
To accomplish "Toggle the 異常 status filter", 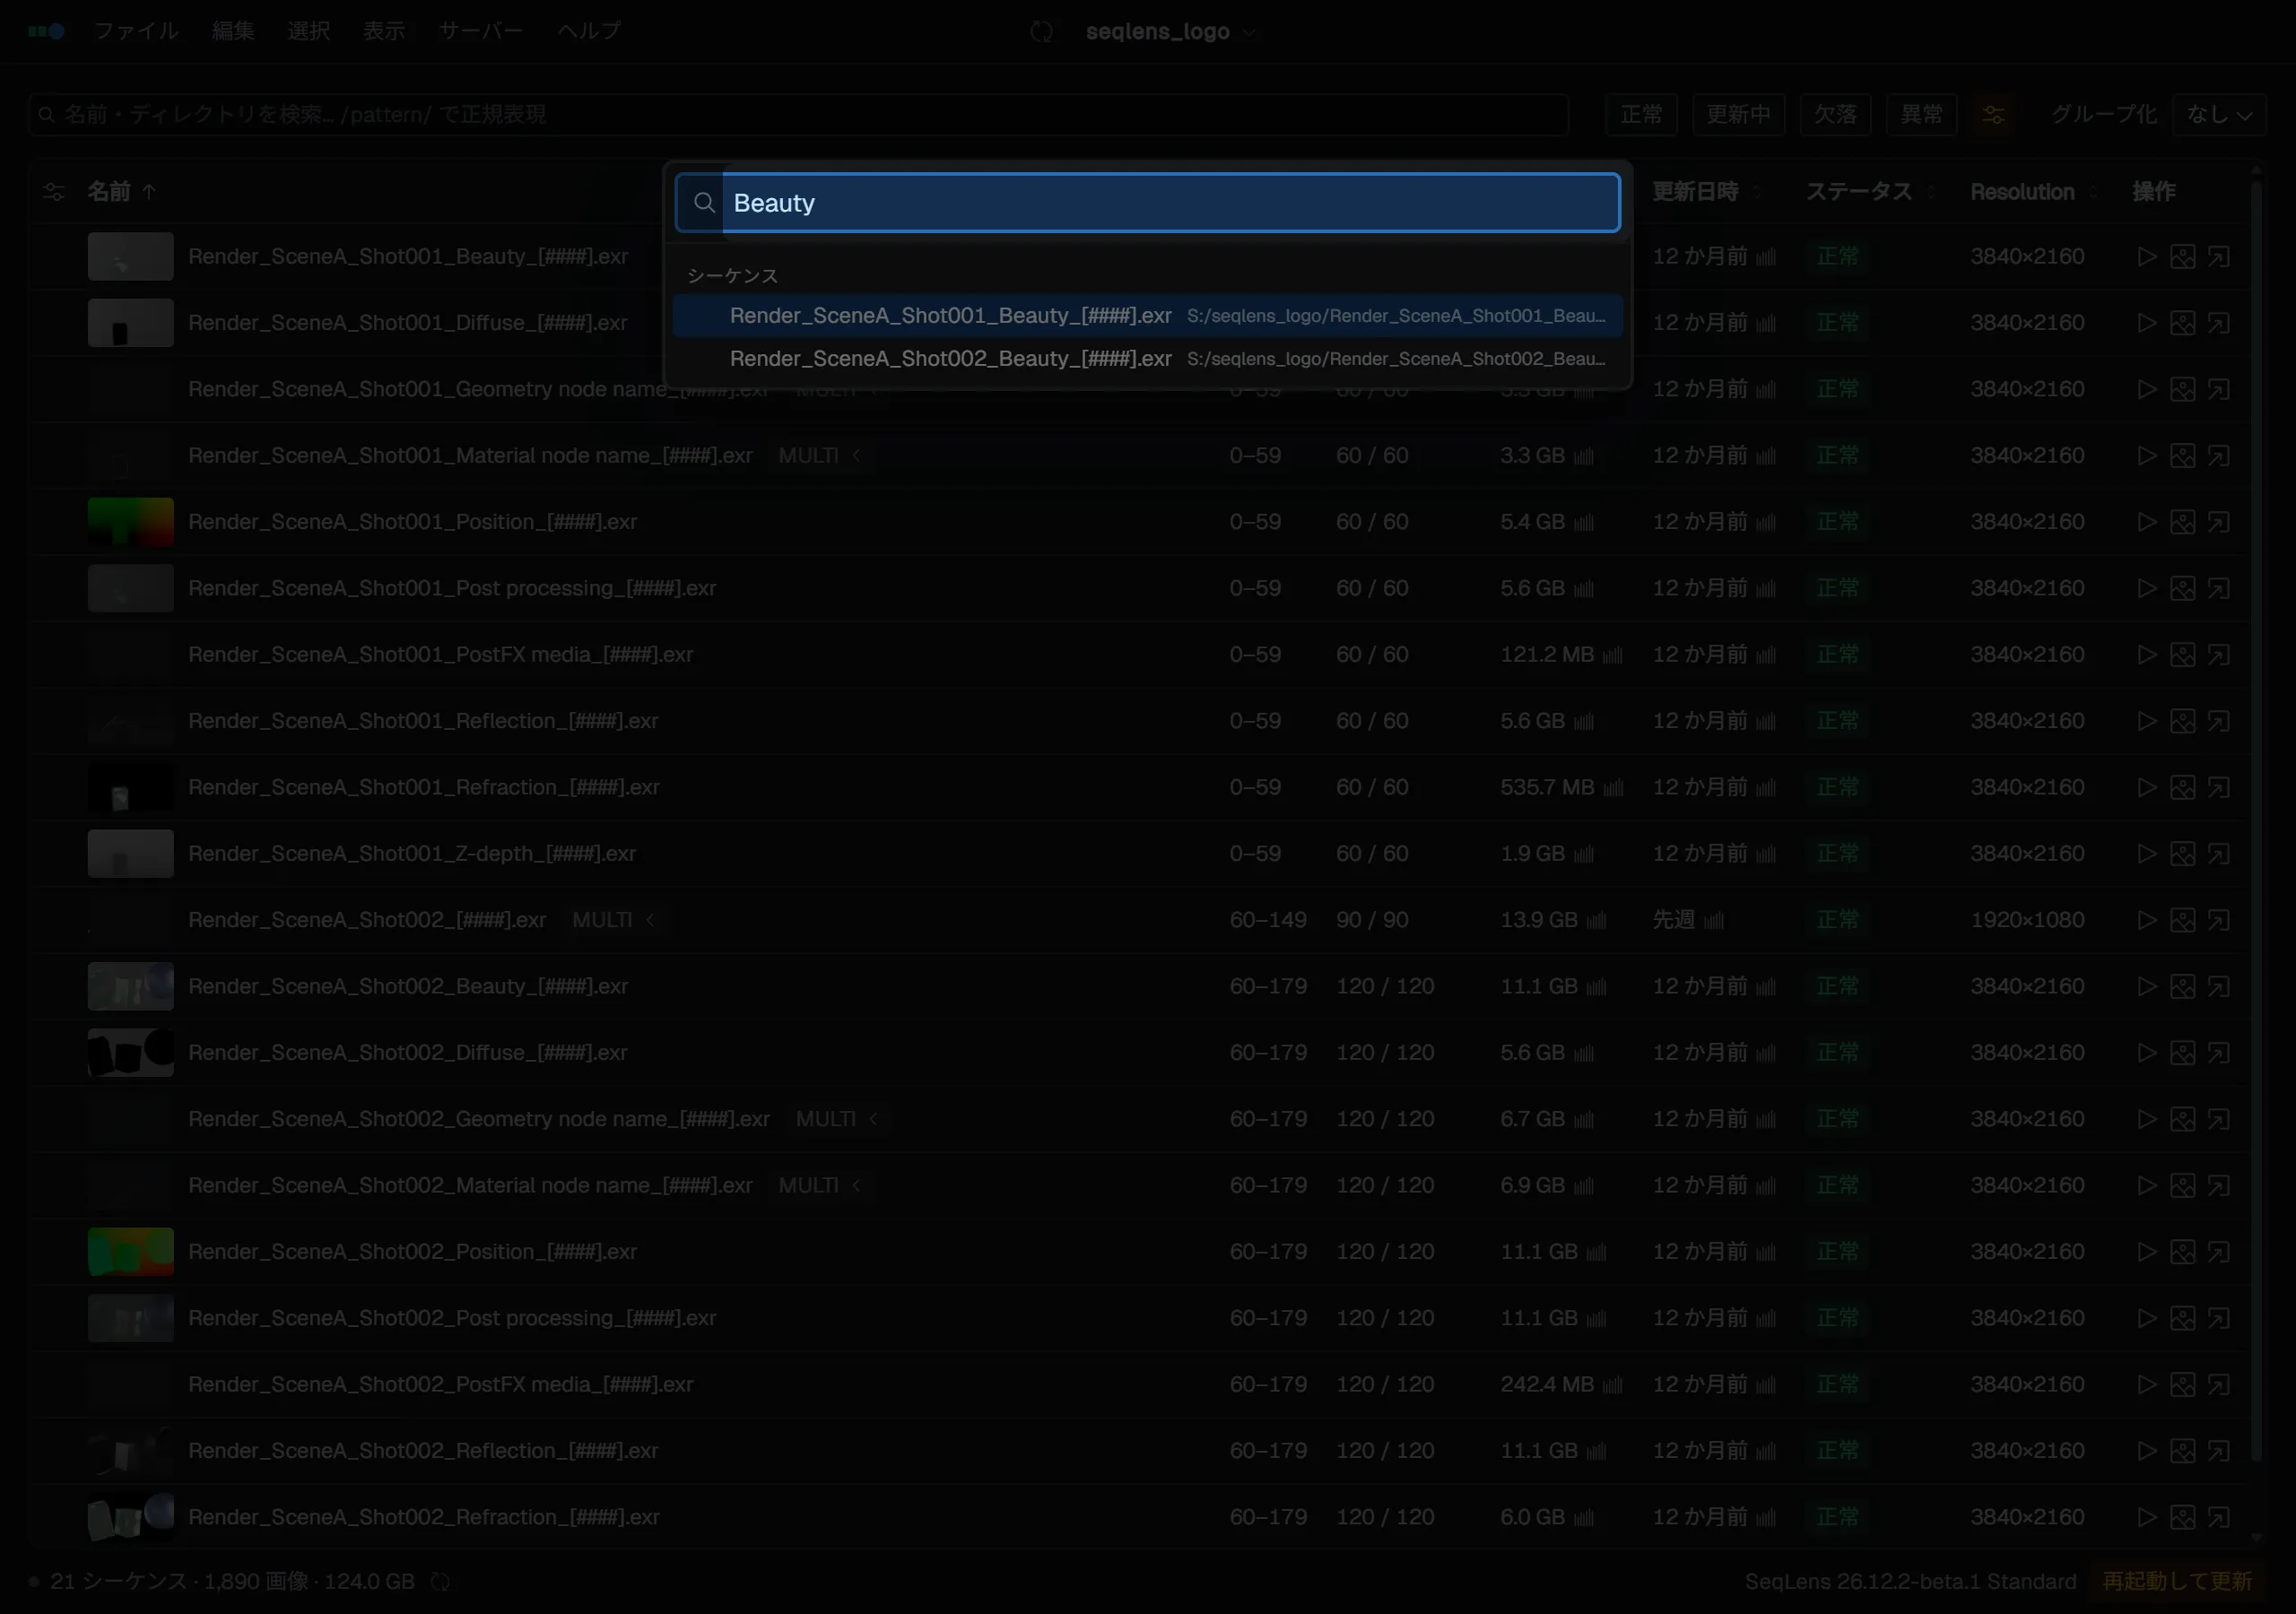I will point(1921,115).
